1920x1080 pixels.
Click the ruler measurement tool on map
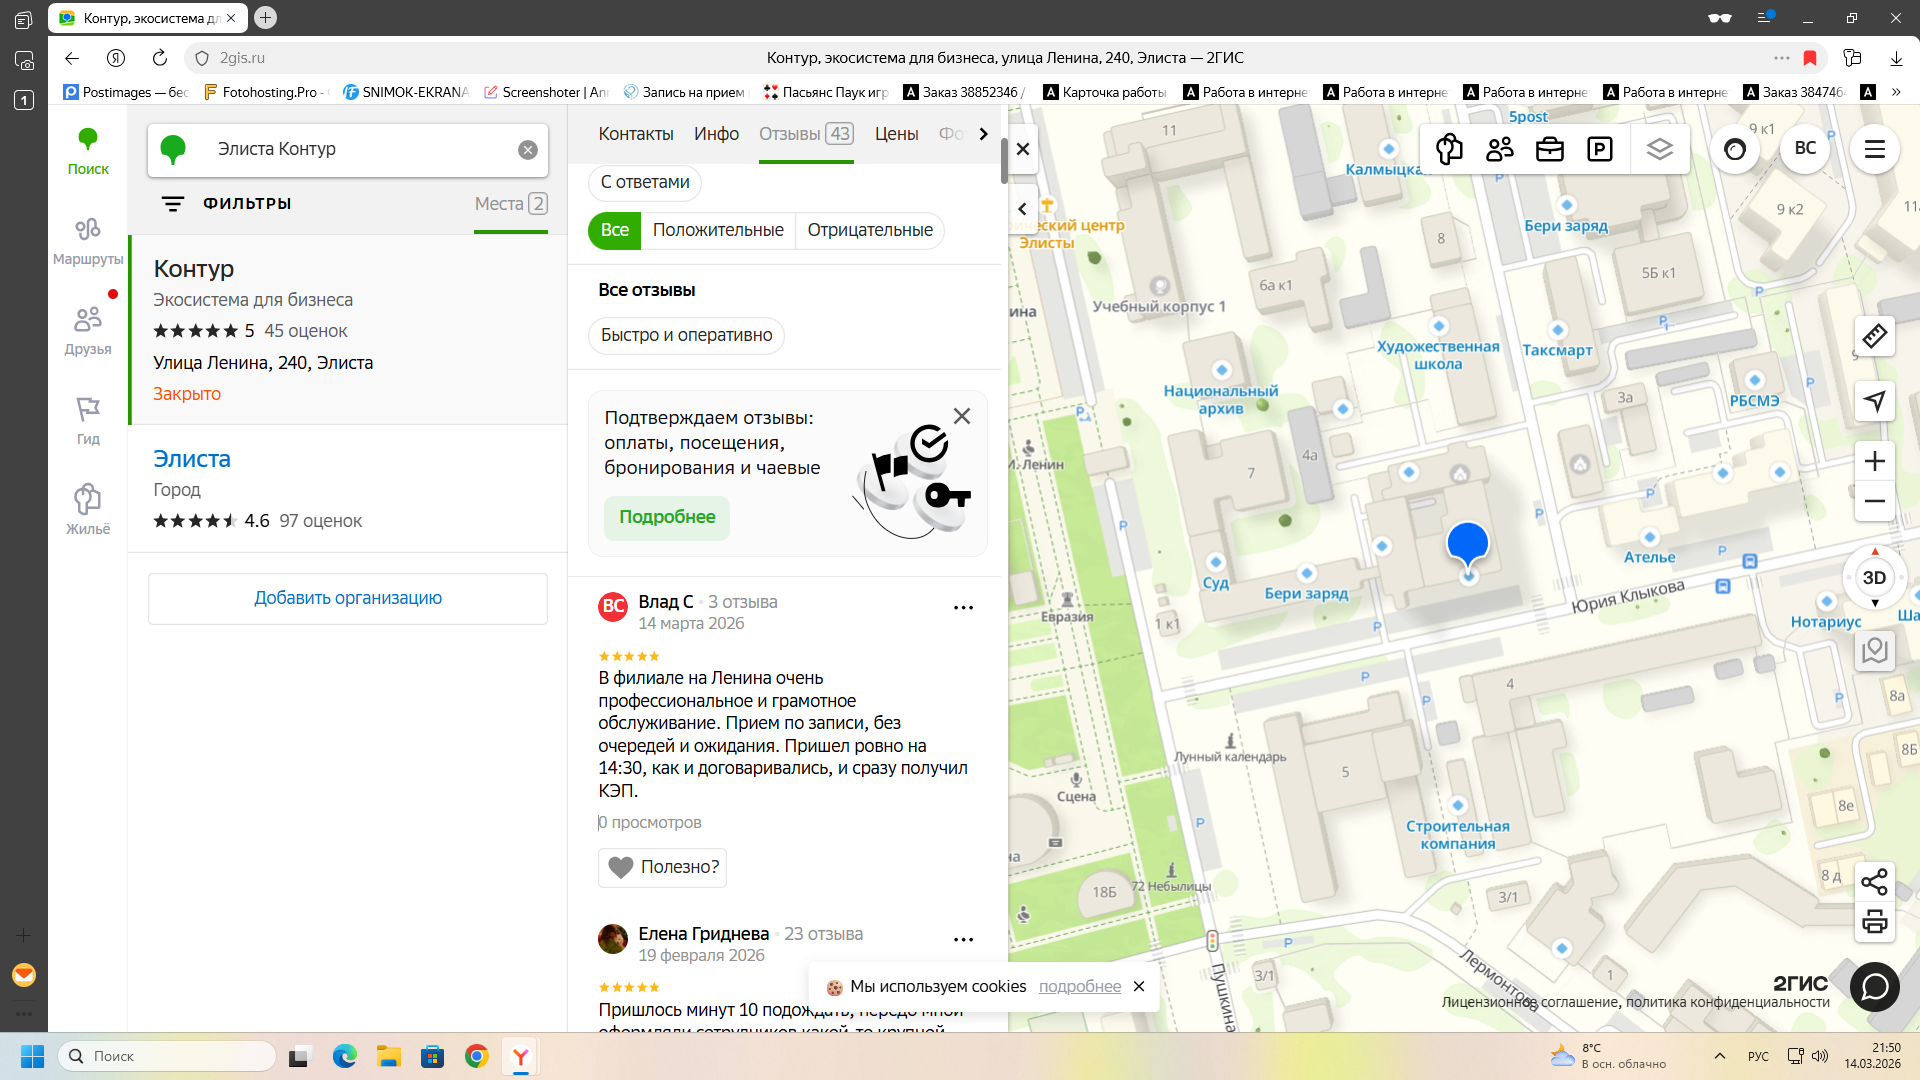pyautogui.click(x=1875, y=336)
